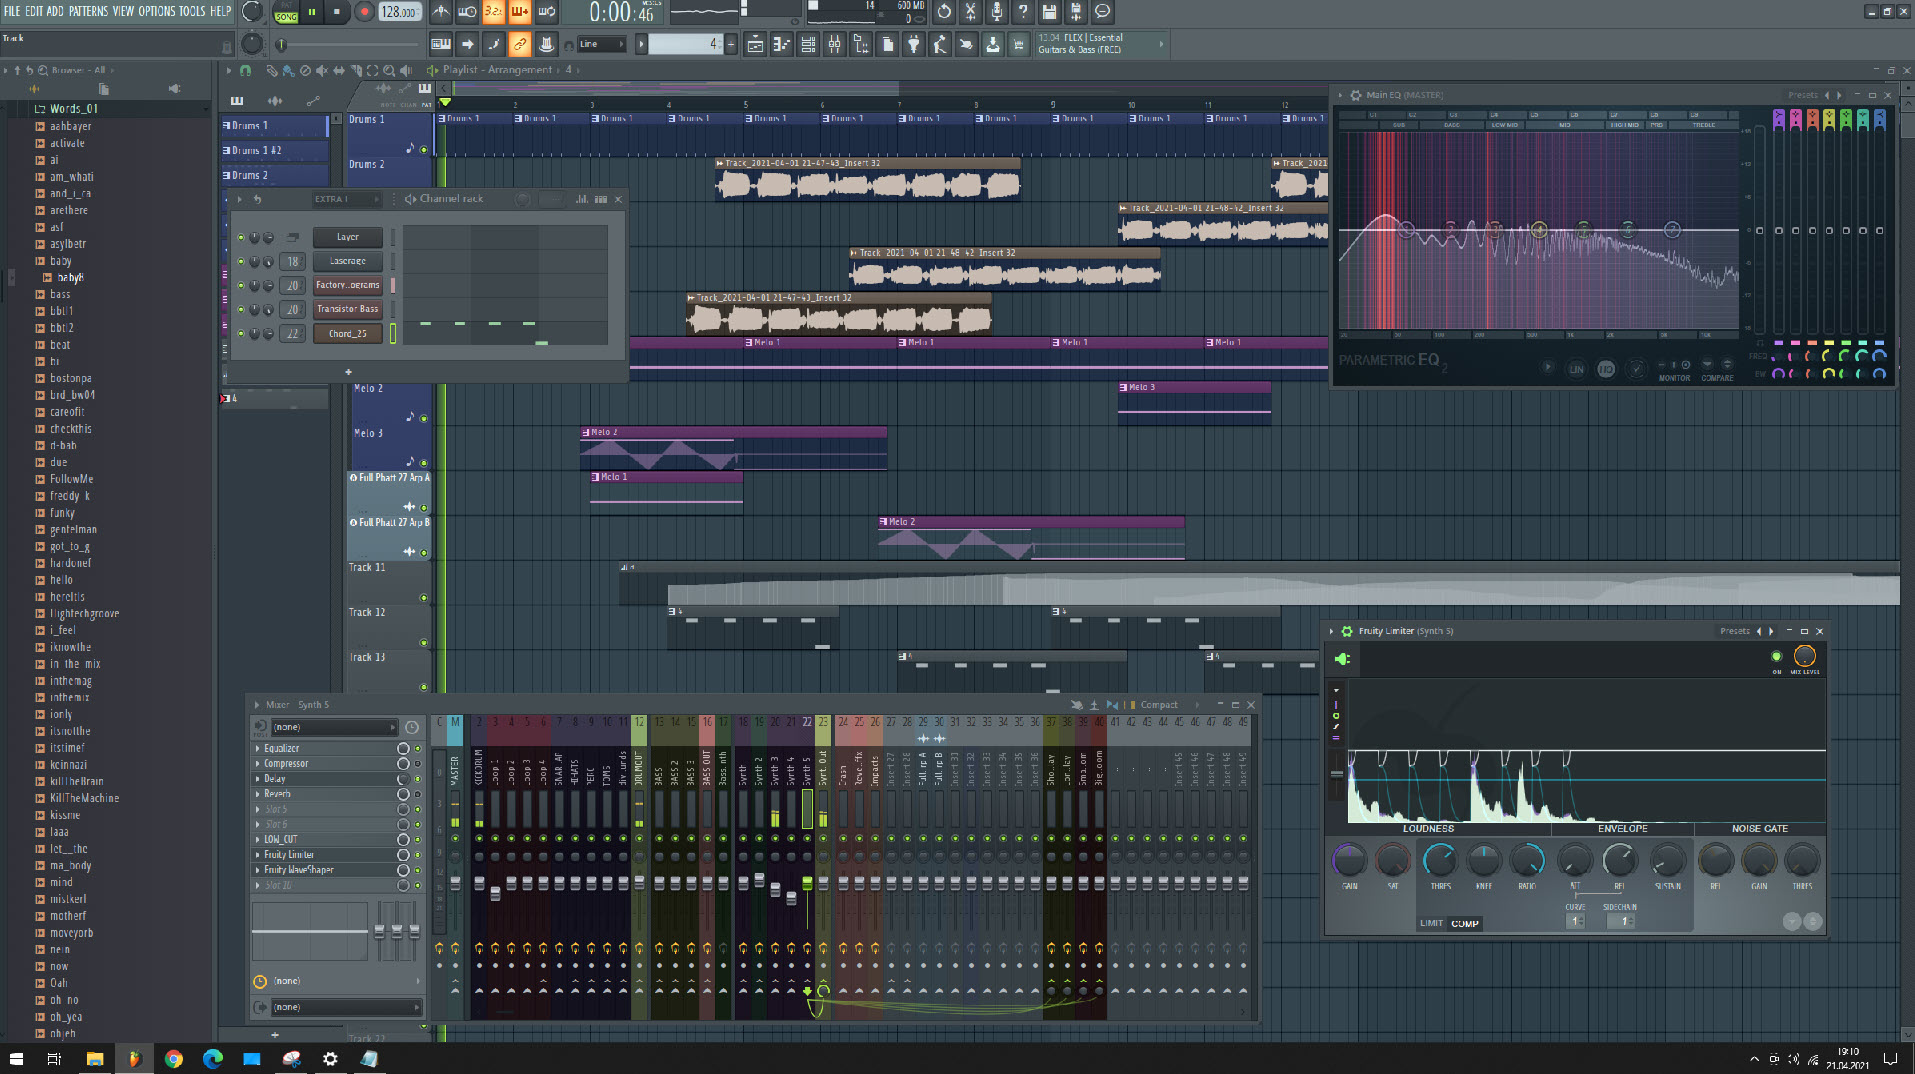Add a channel with the plus button
The height and width of the screenshot is (1074, 1915).
(x=348, y=372)
